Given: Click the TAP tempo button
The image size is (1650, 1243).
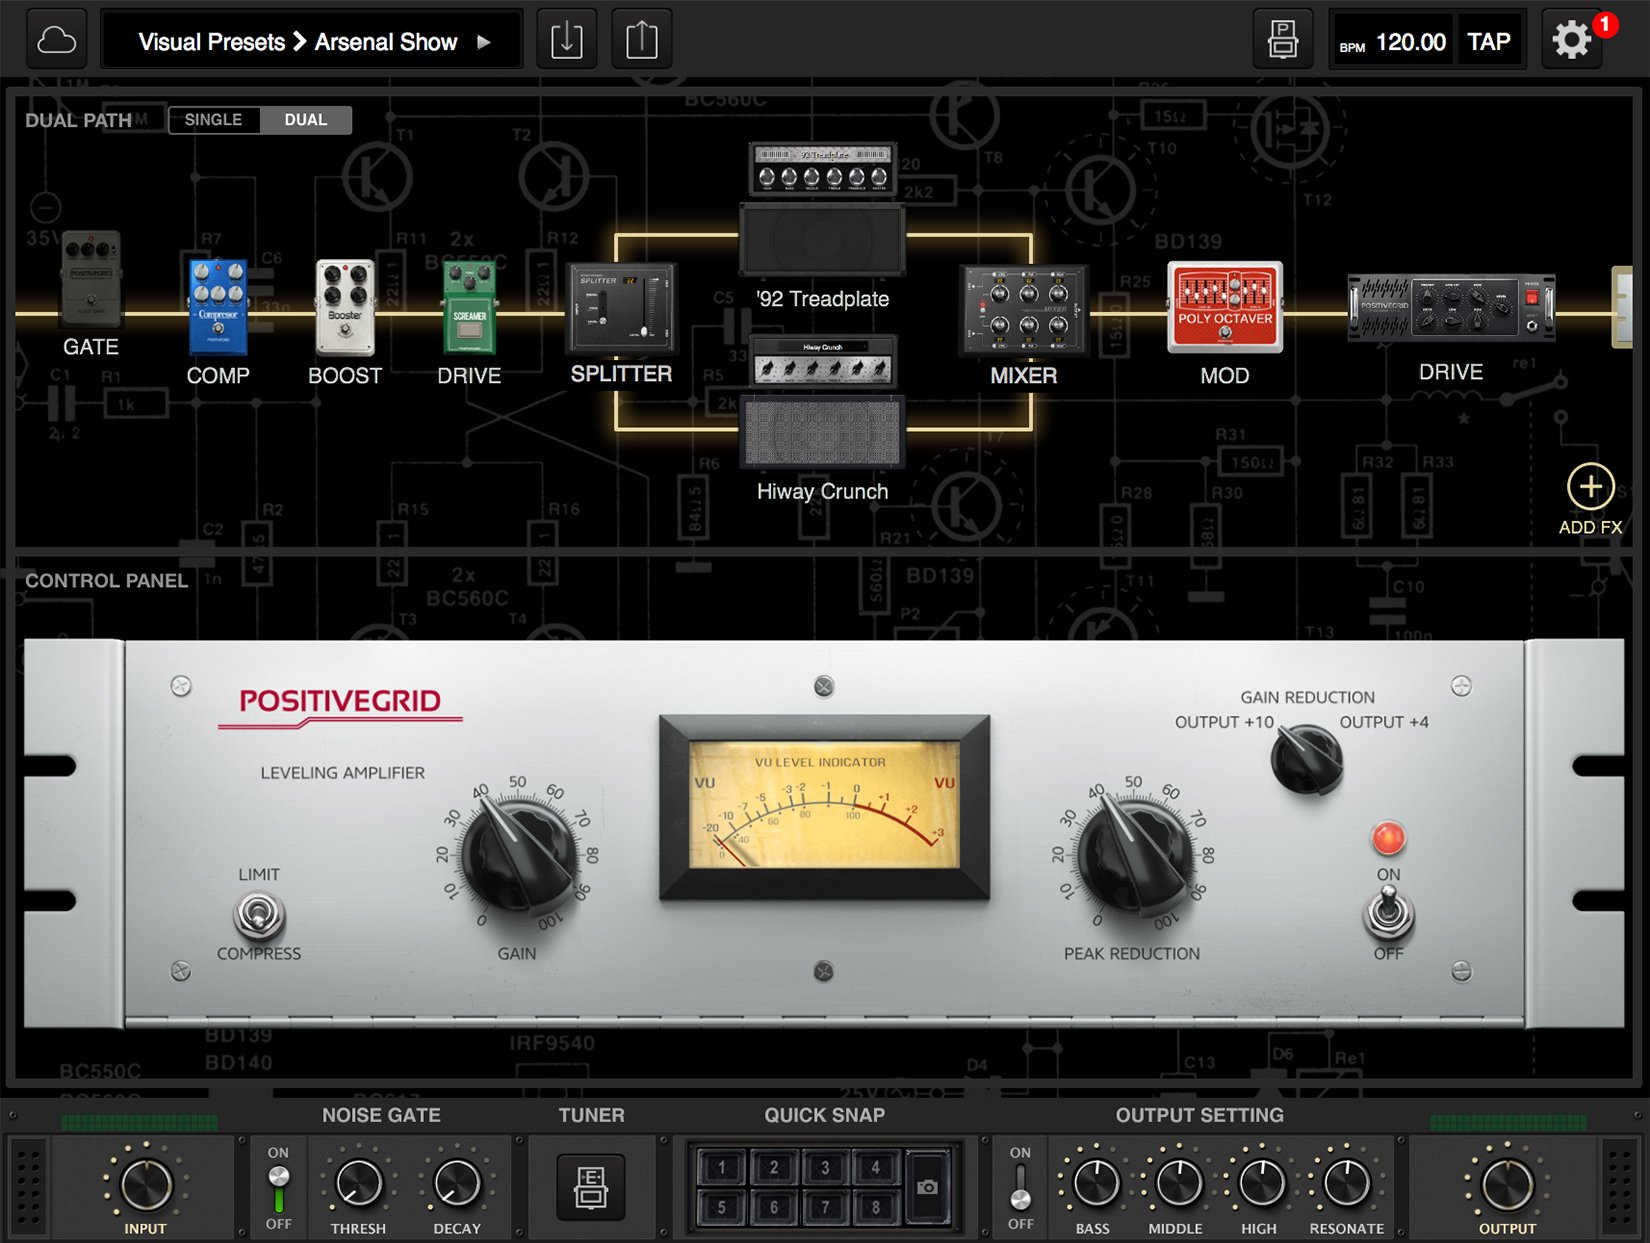Looking at the screenshot, I should (1490, 41).
